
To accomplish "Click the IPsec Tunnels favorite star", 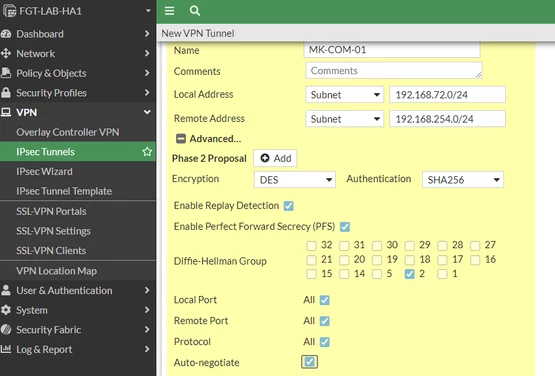I will point(147,152).
